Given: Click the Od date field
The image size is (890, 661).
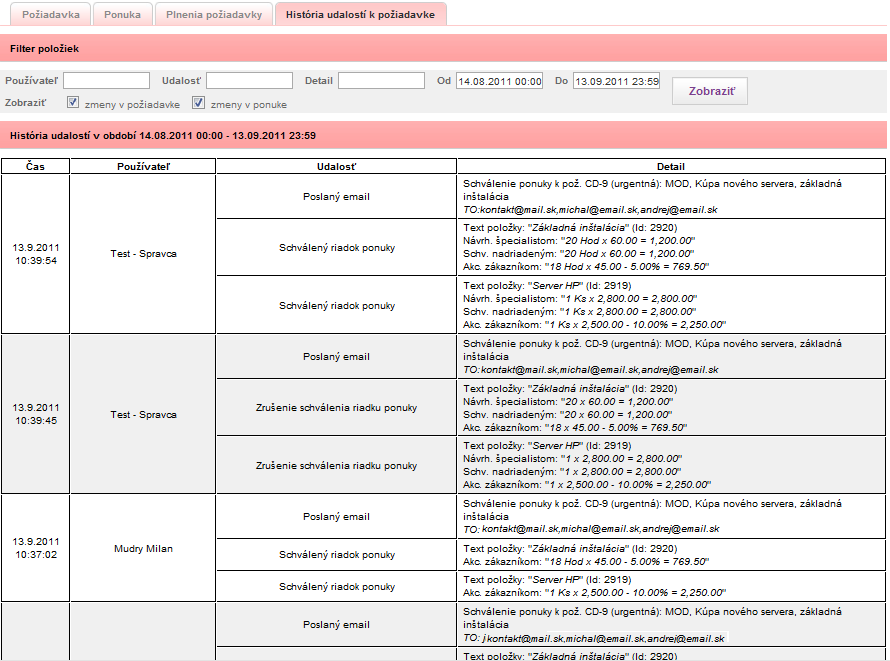Looking at the screenshot, I should click(x=499, y=81).
